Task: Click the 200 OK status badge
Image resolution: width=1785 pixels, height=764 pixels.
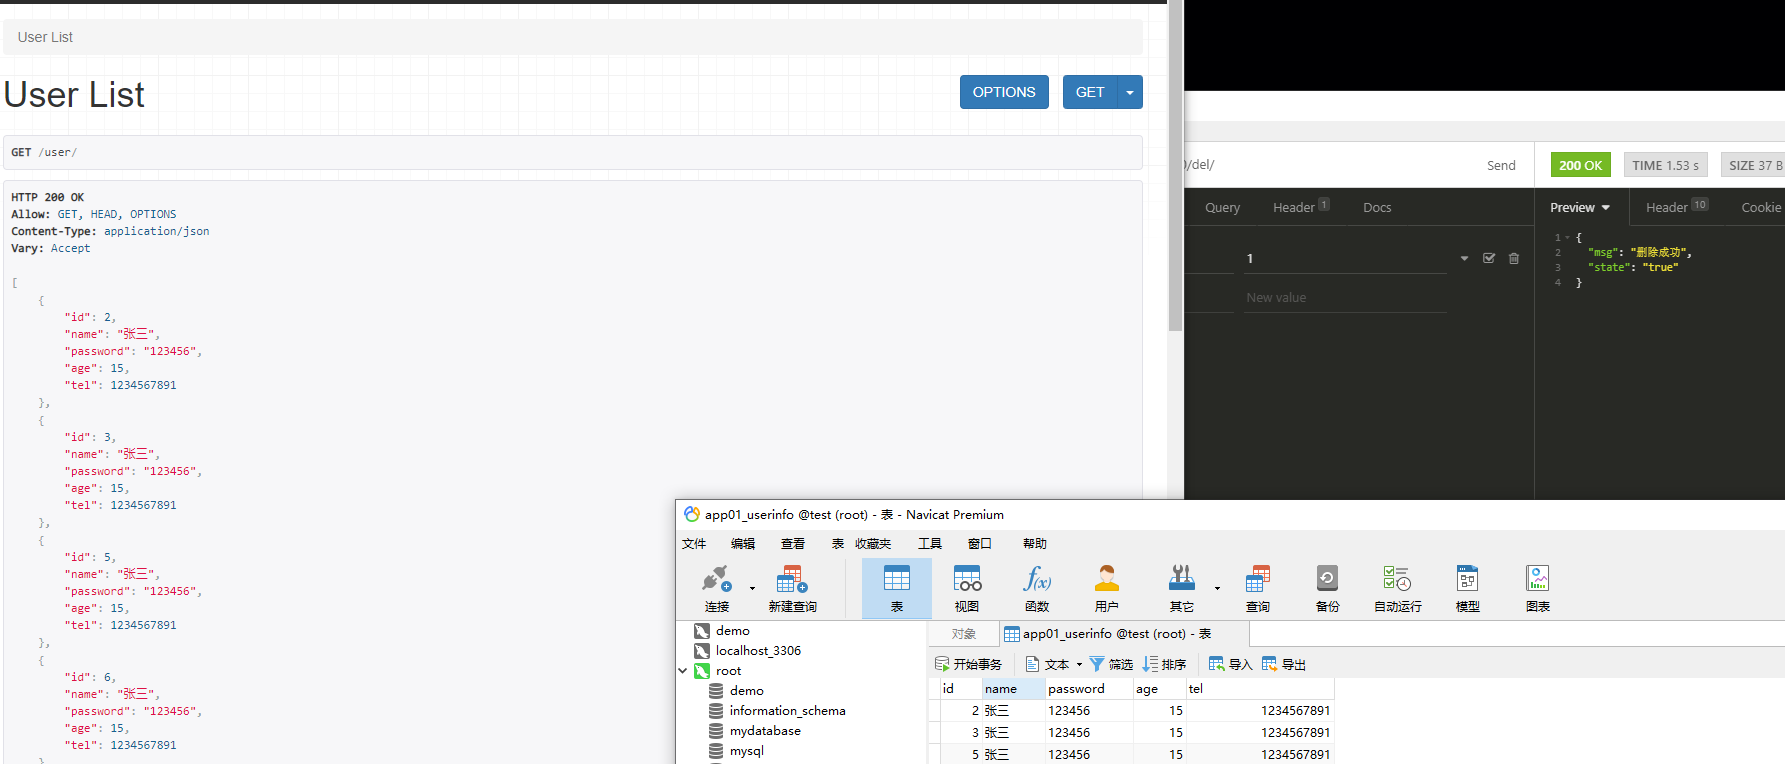Action: coord(1580,165)
